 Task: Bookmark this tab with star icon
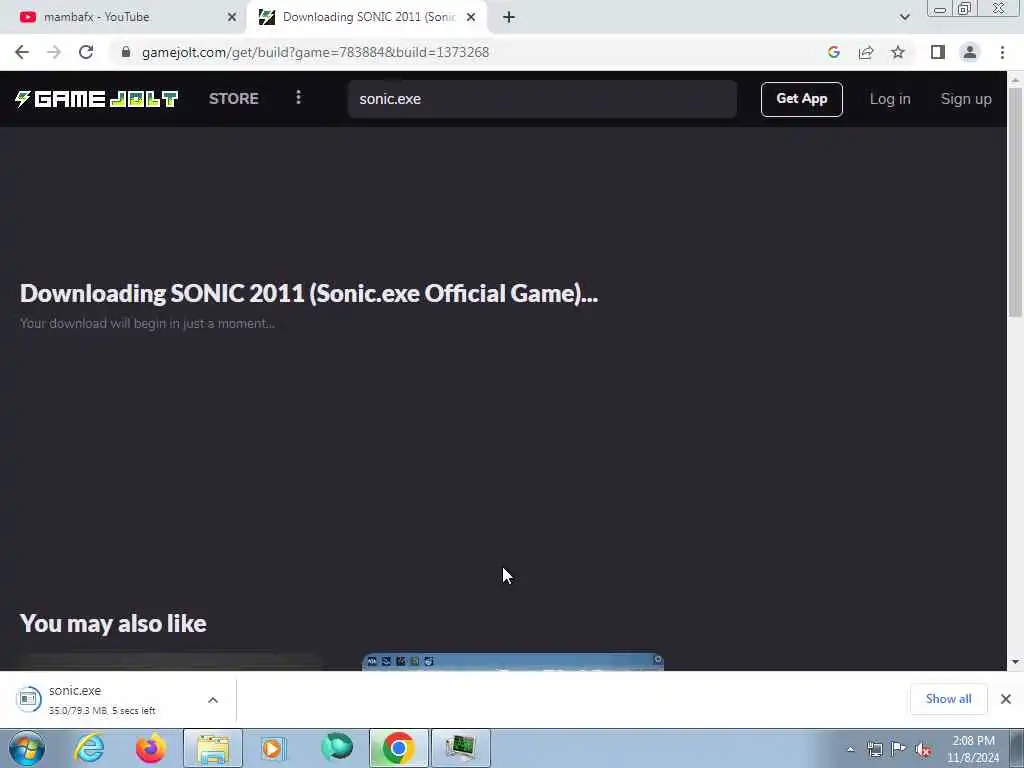[898, 52]
